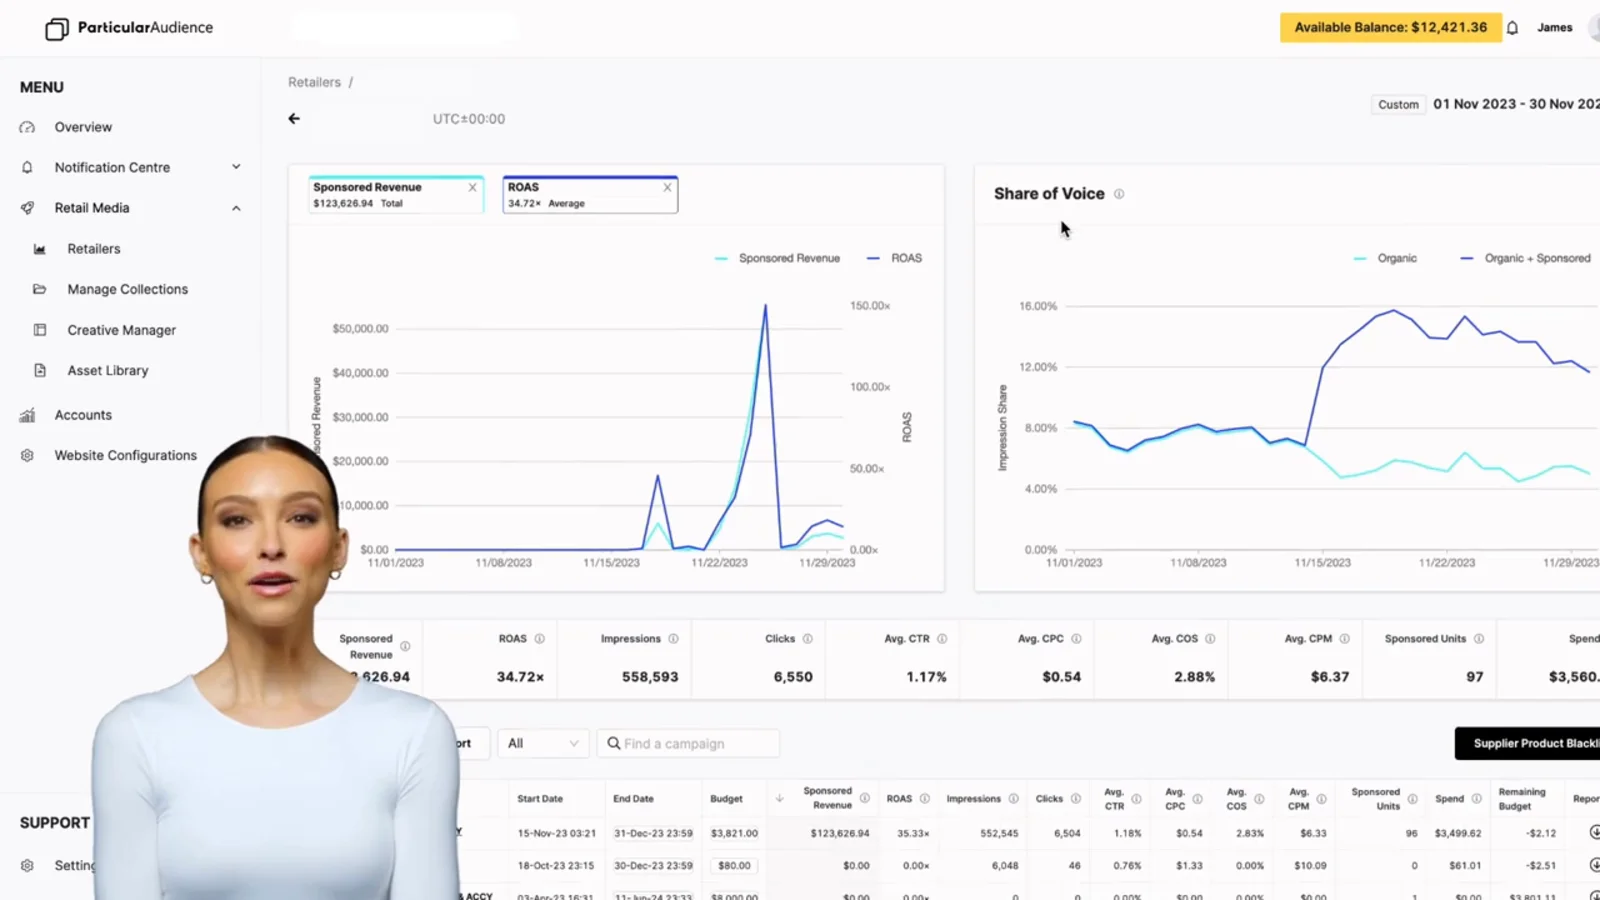Toggle Sponsored Revenue legend in left chart

pyautogui.click(x=778, y=258)
